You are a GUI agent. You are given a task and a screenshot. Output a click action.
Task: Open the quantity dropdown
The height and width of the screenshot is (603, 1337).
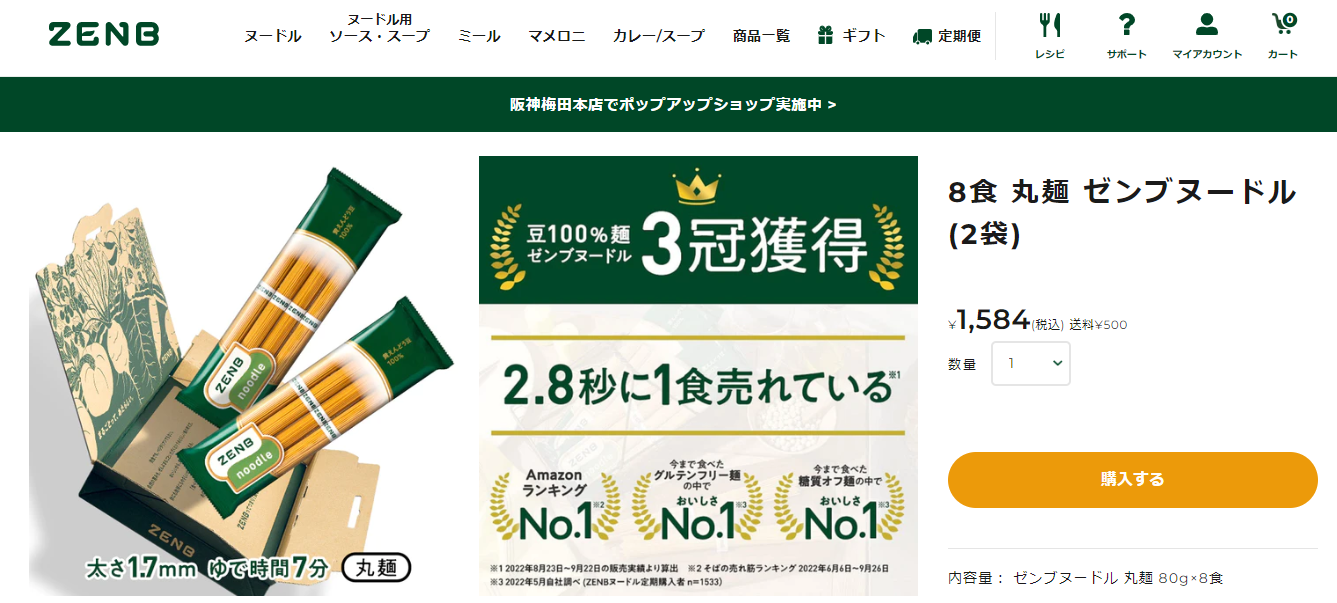[x=1031, y=364]
